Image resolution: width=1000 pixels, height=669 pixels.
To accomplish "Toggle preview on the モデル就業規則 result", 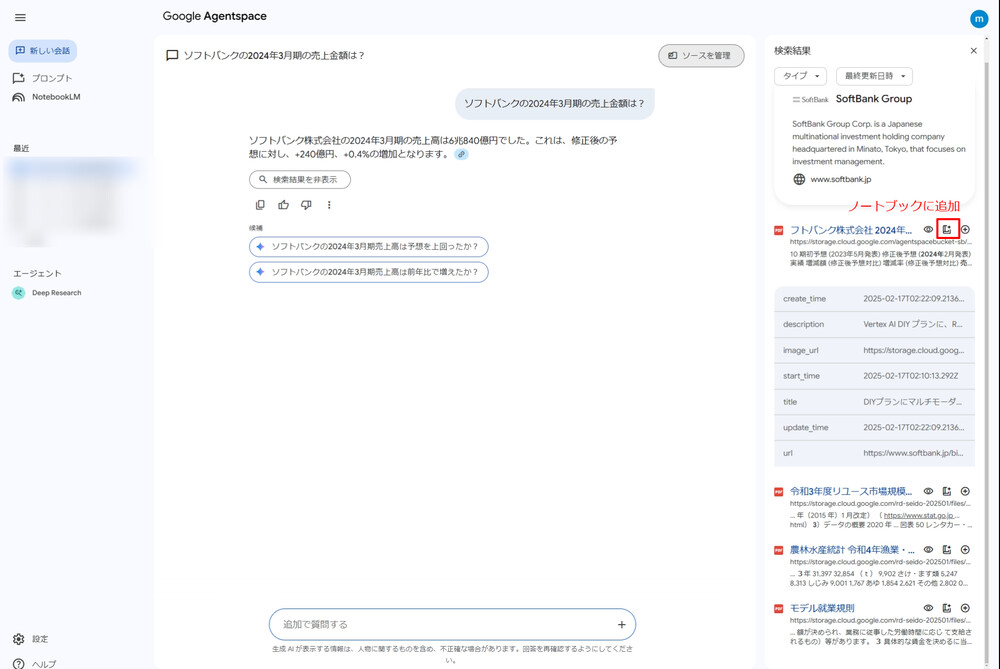I will 928,608.
